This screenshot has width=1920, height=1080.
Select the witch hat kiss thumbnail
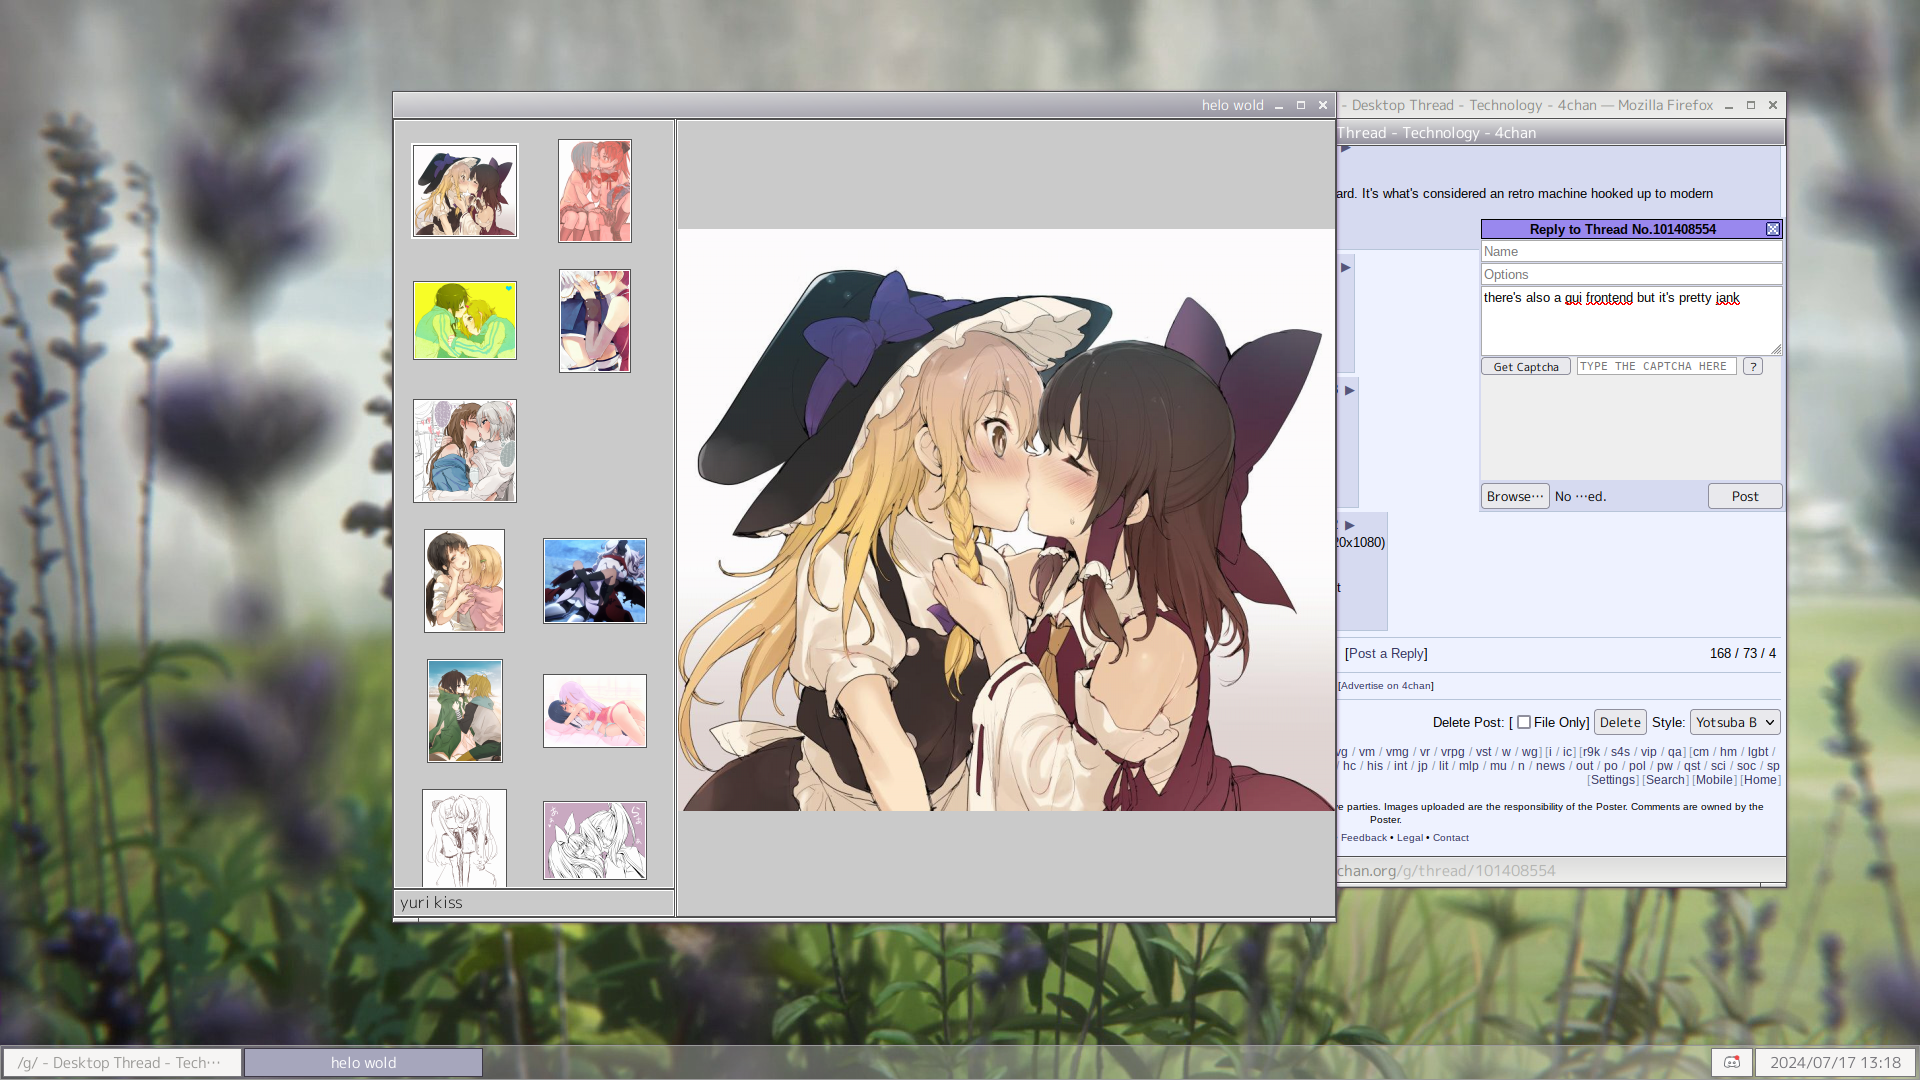(x=465, y=191)
